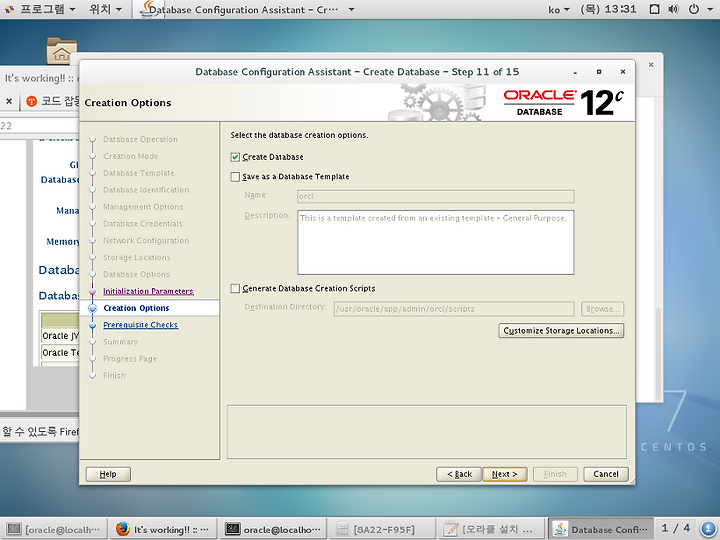Enable Generate Database Creation Scripts checkbox
Viewport: 720px width, 540px height.
tap(235, 288)
